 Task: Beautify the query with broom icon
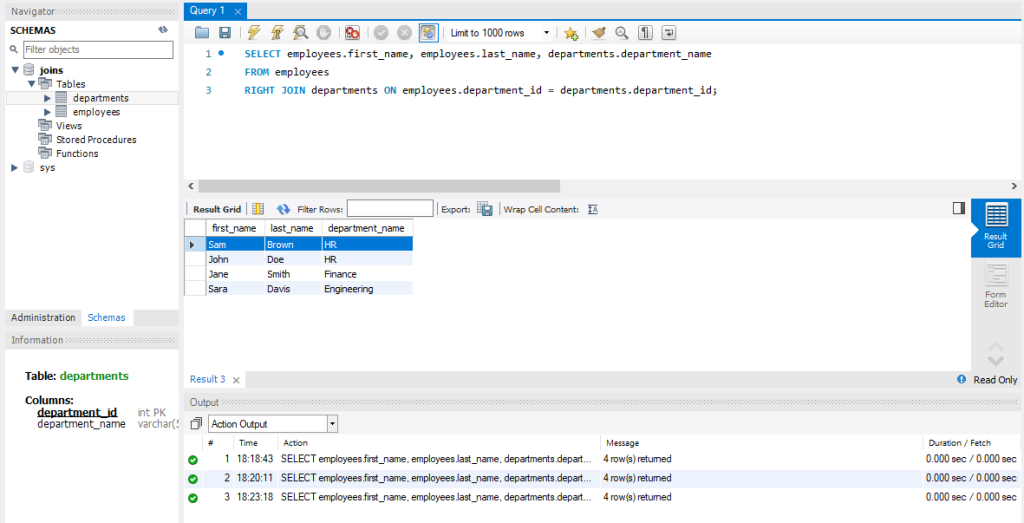point(599,33)
